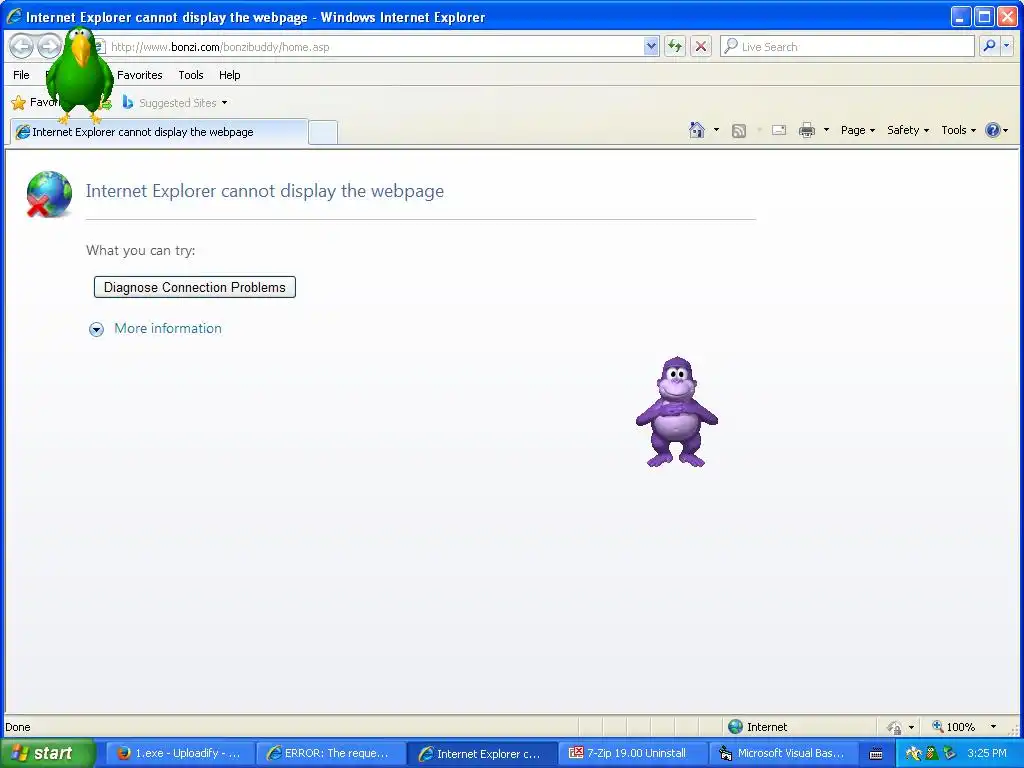Click the Bing Suggested Sites icon
The width and height of the screenshot is (1024, 768).
128,103
